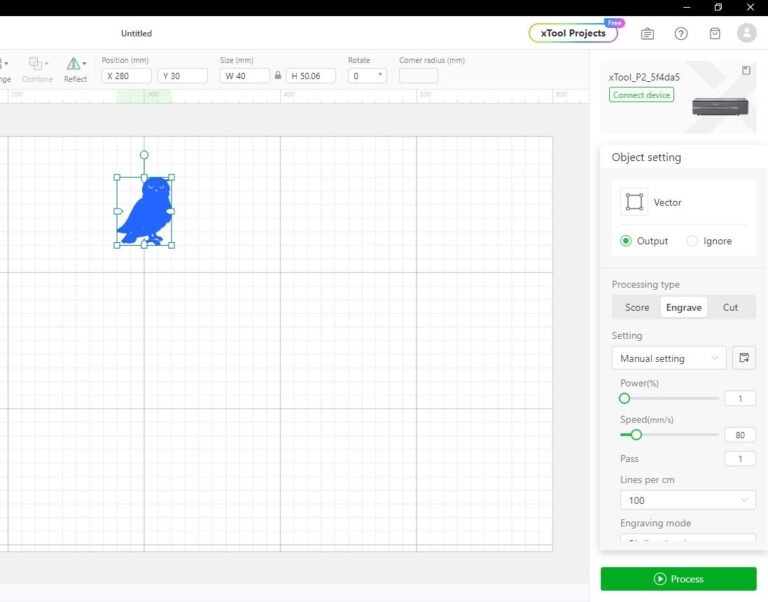Expand the Manual setting dropdown
This screenshot has width=768, height=602.
click(668, 358)
